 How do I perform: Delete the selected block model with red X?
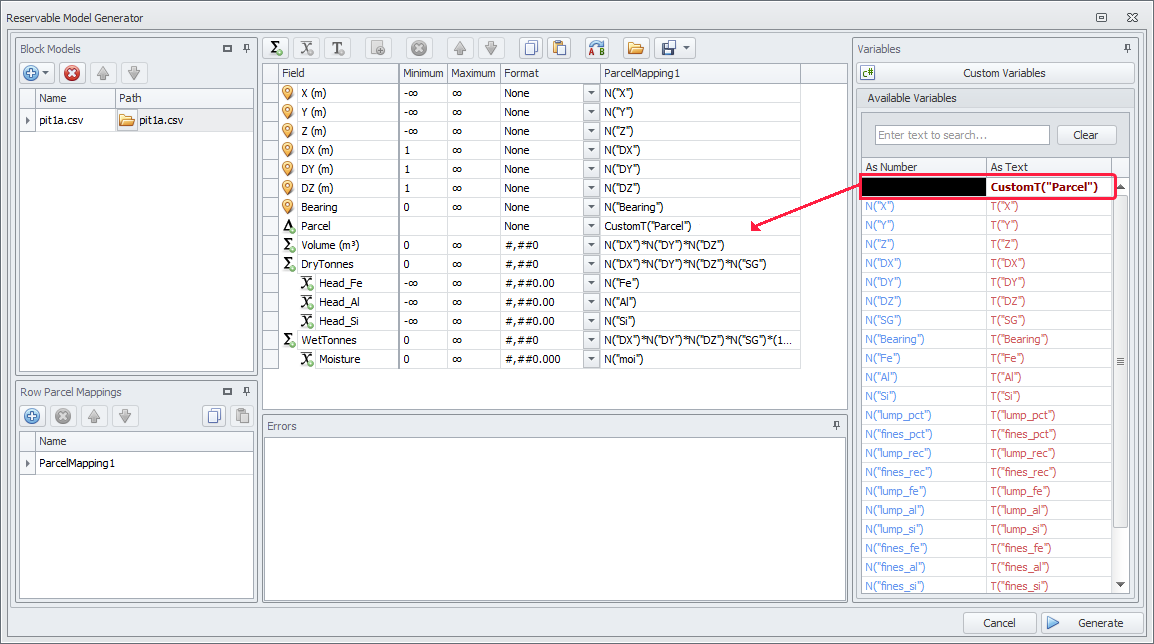(72, 73)
